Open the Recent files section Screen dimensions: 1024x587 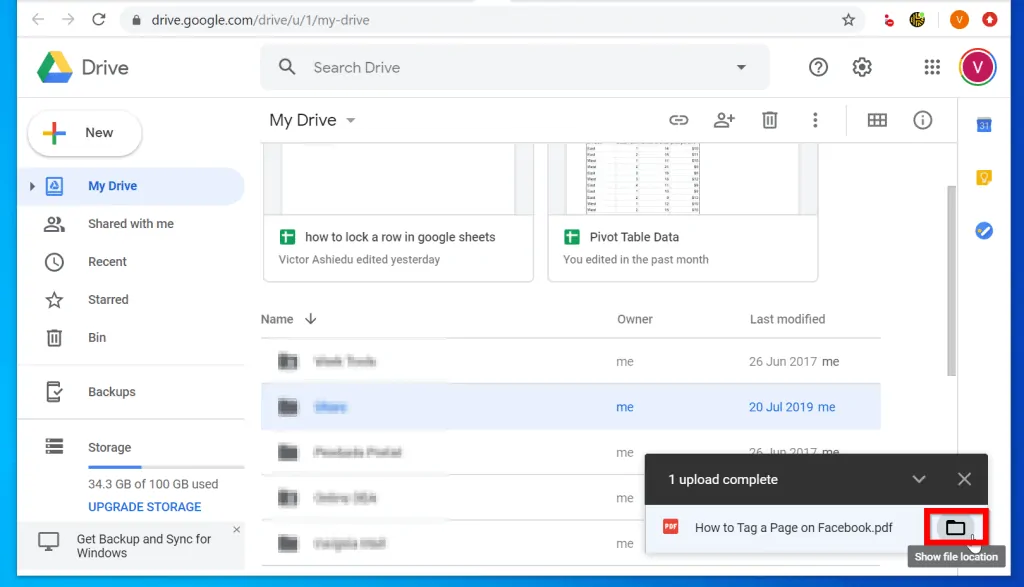[107, 262]
